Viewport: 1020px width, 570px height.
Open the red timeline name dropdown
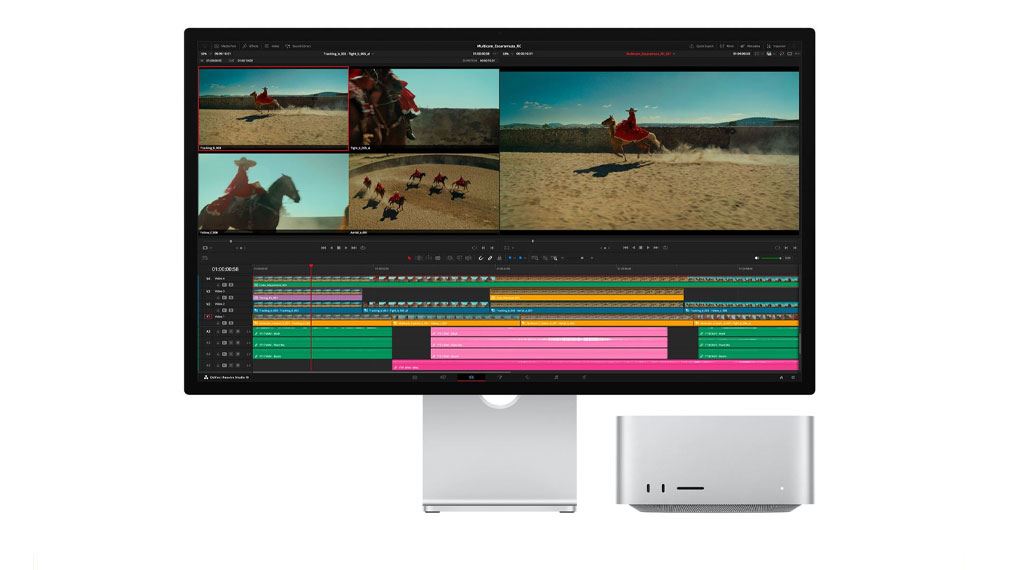[x=650, y=54]
